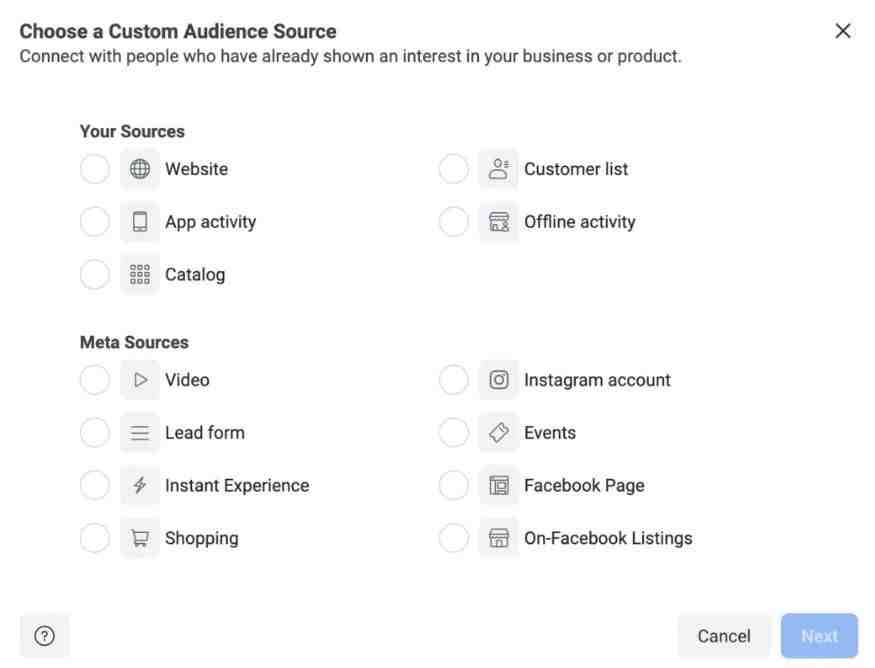Click the globe icon for Website
875x668 pixels.
pos(140,169)
